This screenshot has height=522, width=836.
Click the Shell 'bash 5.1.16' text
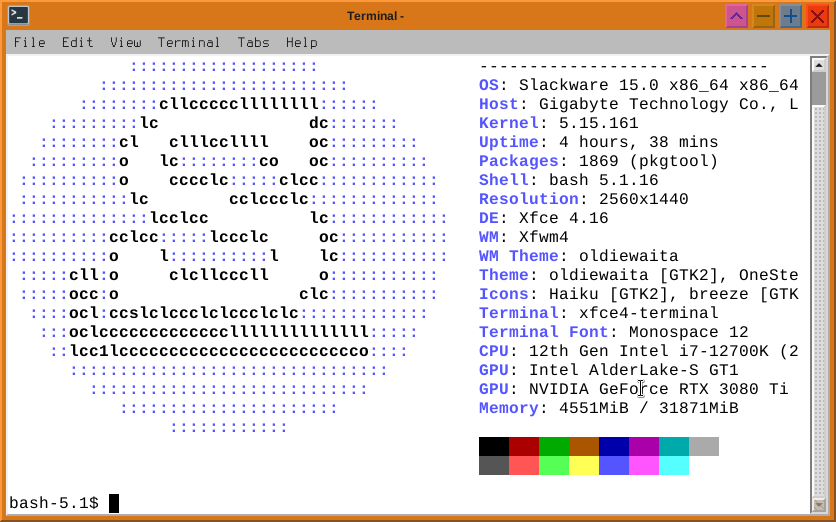point(604,180)
